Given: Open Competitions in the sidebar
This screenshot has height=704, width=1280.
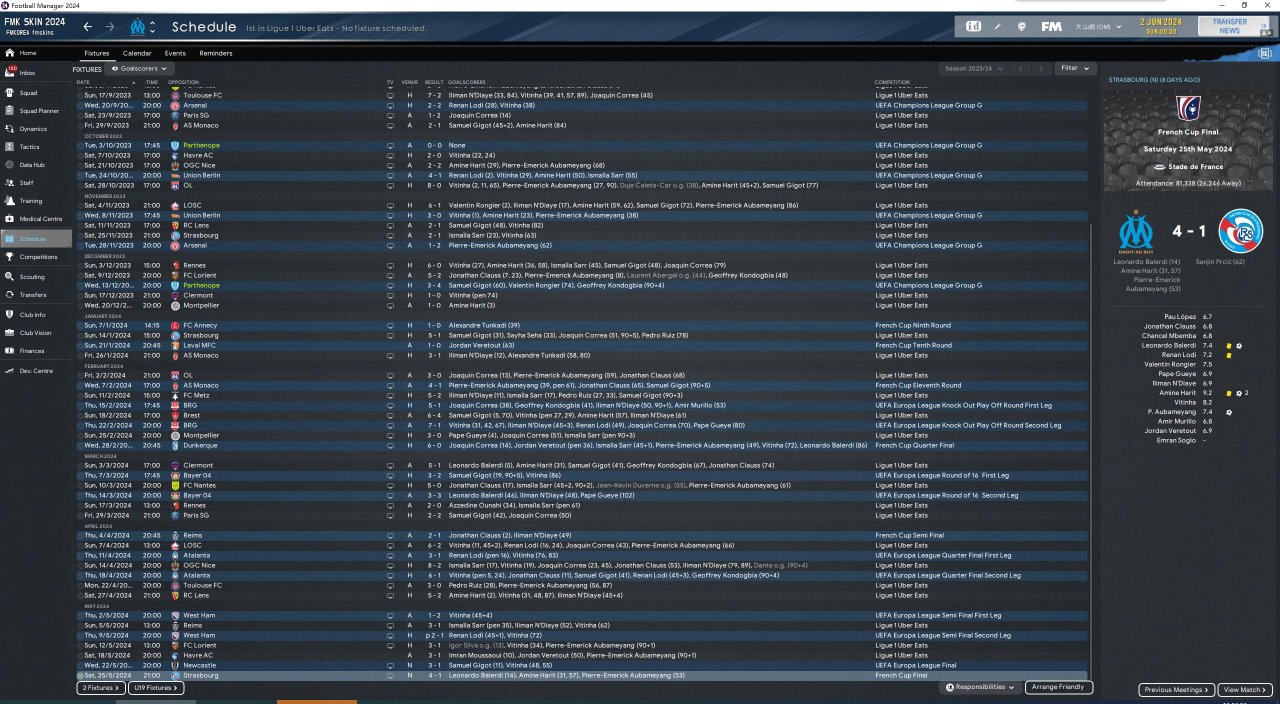Looking at the screenshot, I should point(38,257).
